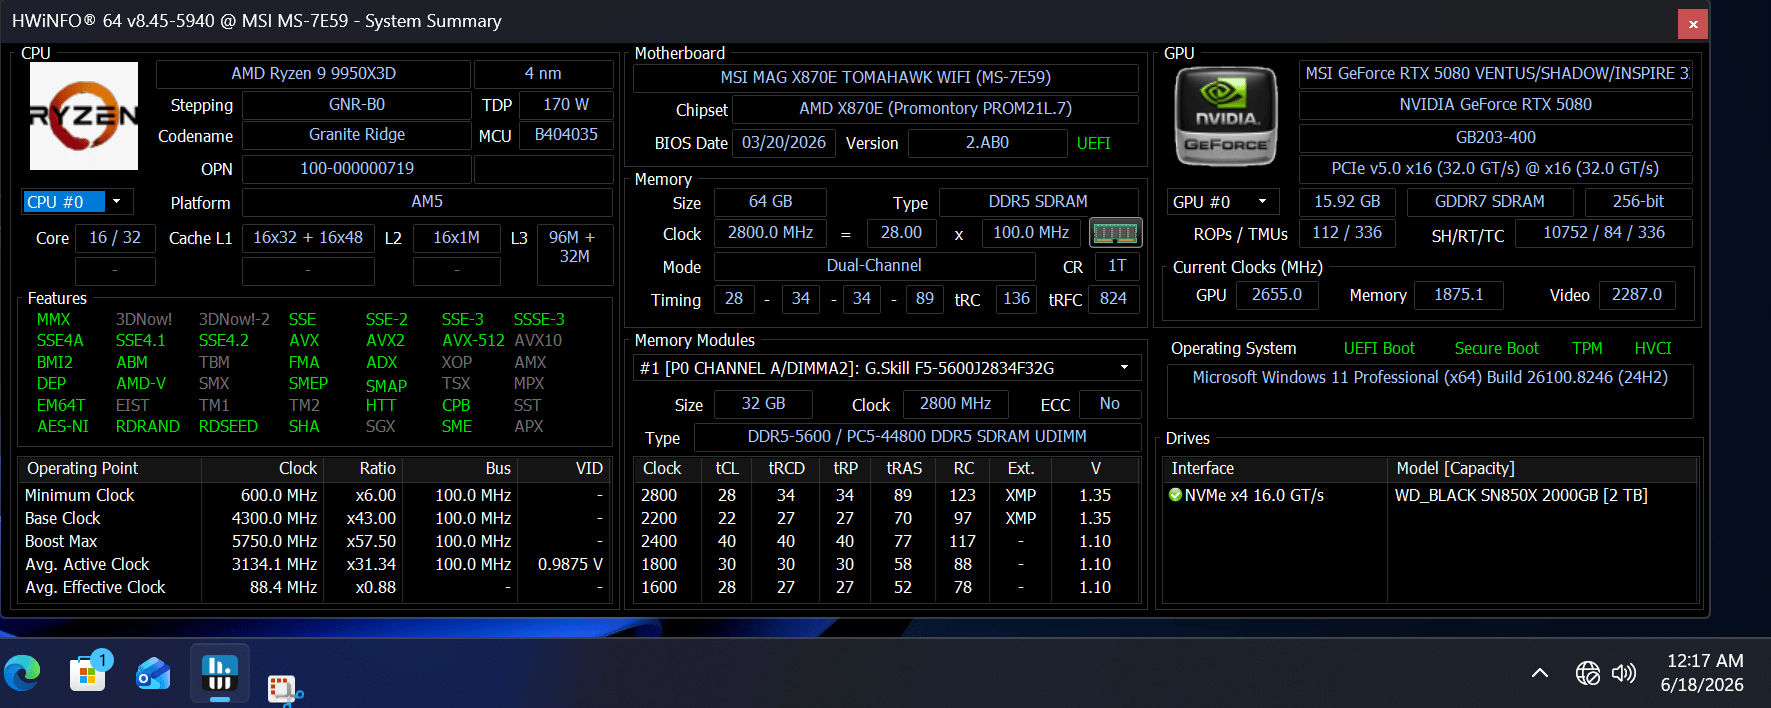
Task: Open network settings from tray globe icon
Action: [x=1588, y=673]
